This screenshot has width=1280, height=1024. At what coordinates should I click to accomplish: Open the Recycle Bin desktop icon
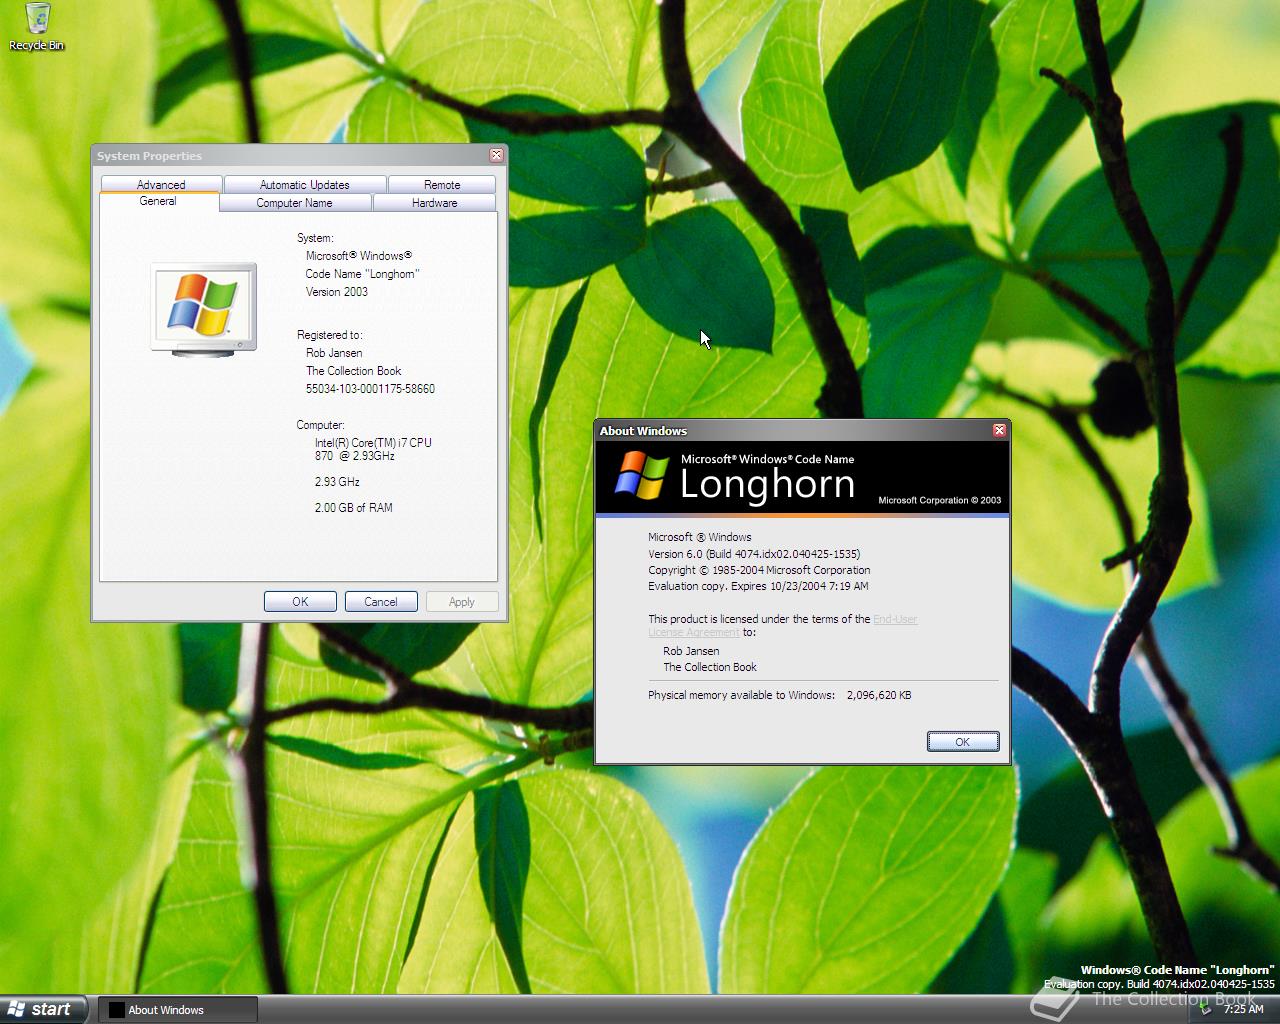(37, 27)
